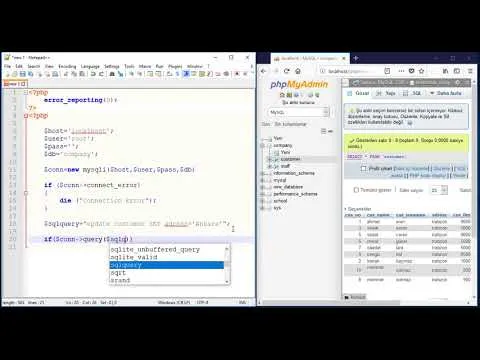Check the Tümünü göster checkbox

point(356,190)
